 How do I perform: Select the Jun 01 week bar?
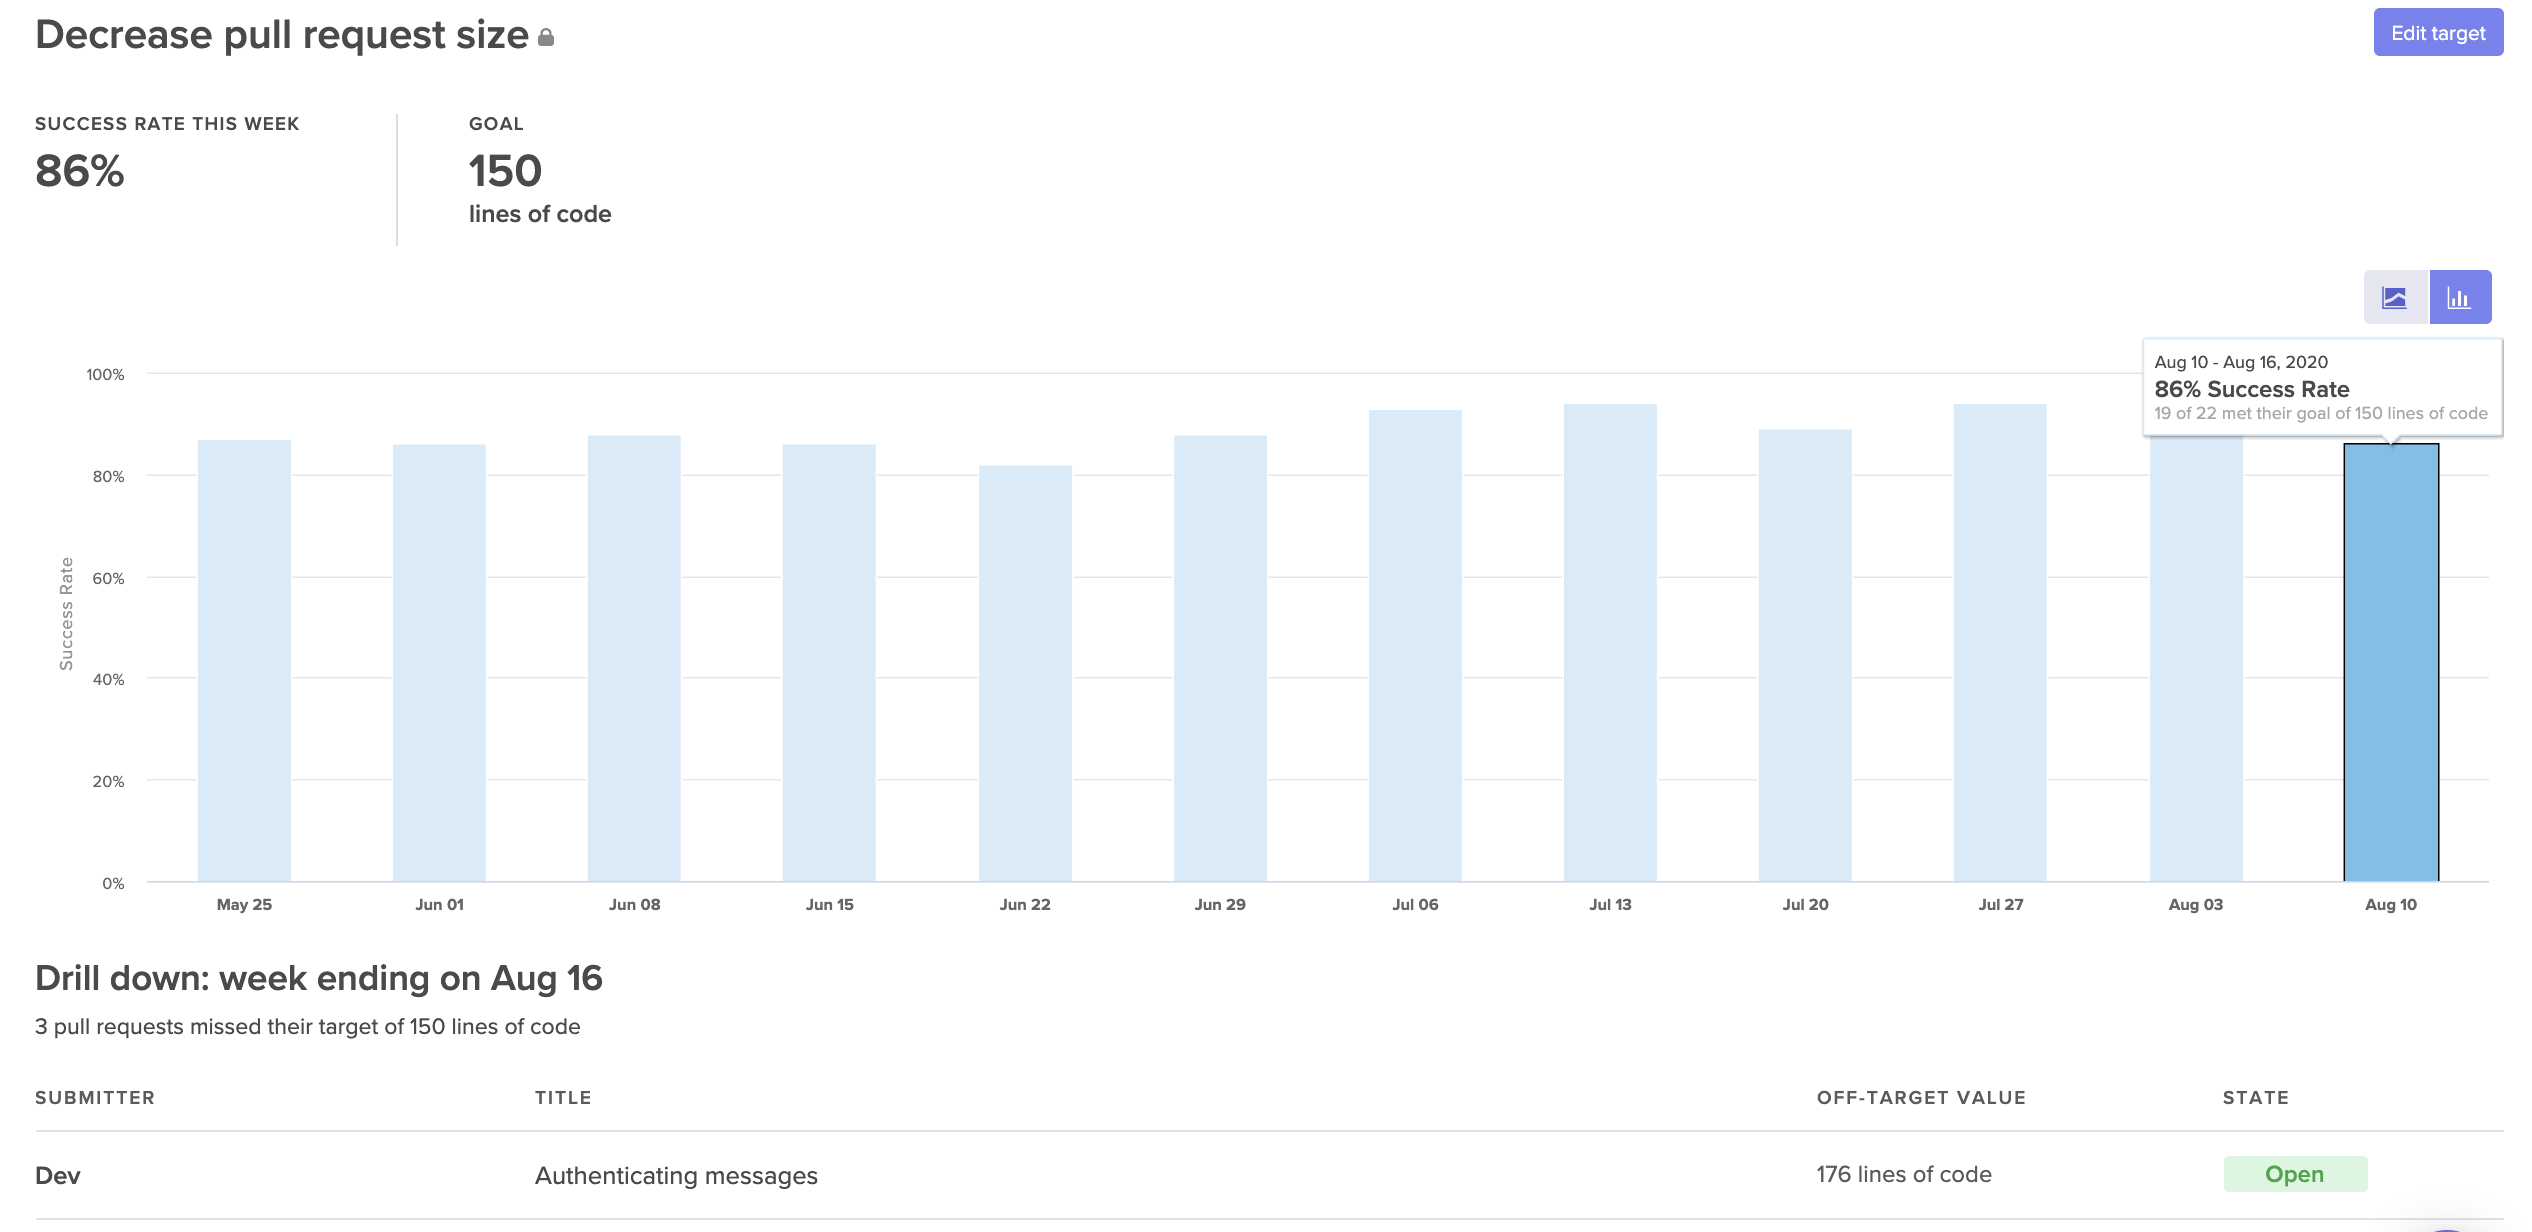[x=439, y=662]
